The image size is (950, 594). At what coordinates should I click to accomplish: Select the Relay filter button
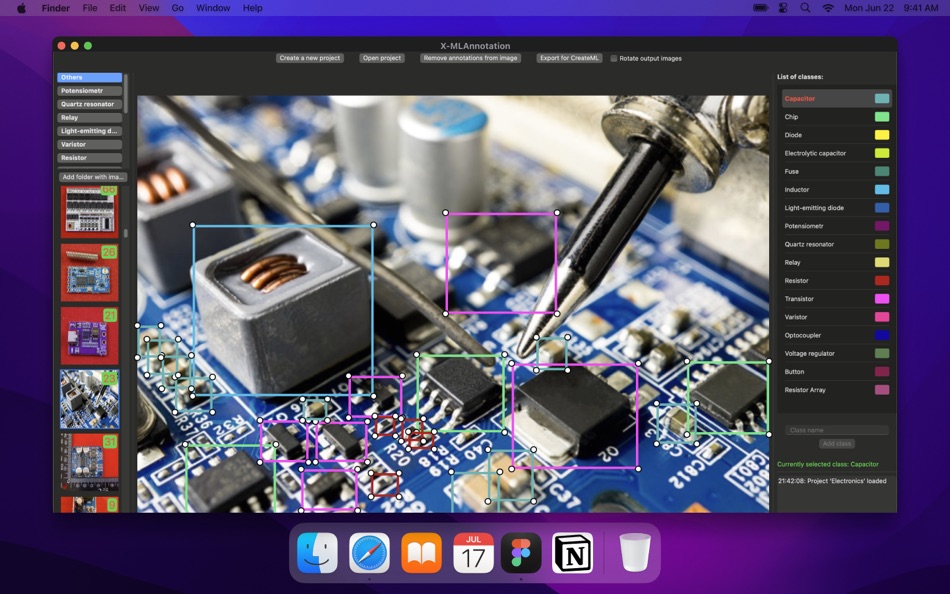pyautogui.click(x=90, y=118)
